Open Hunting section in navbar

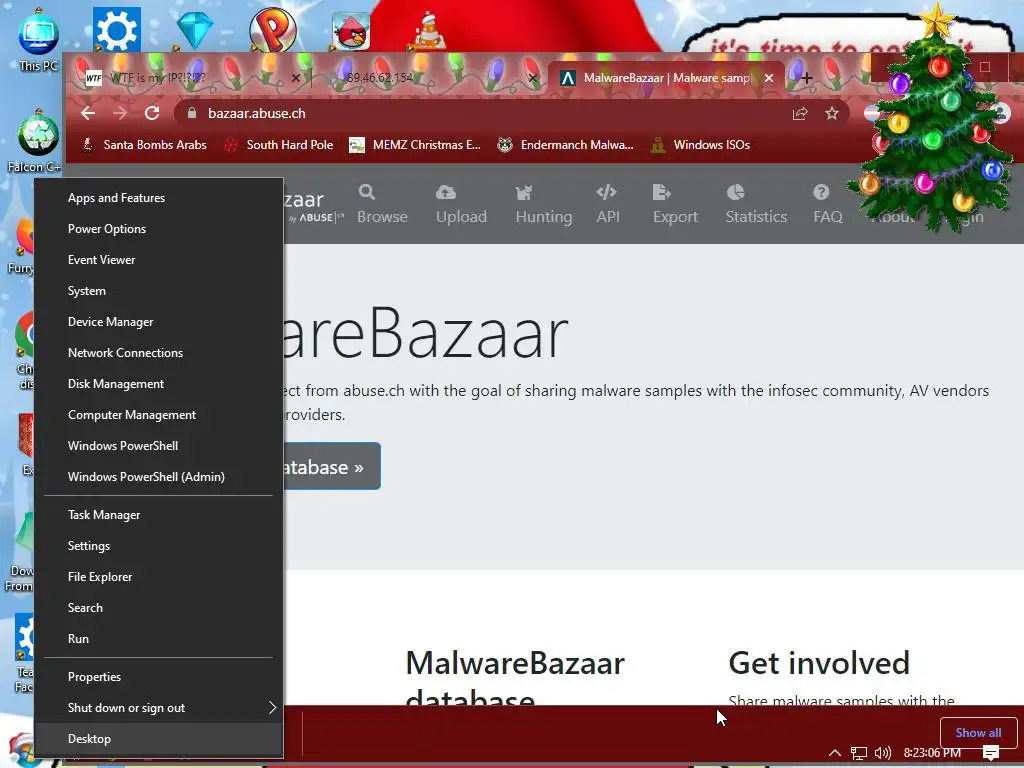pyautogui.click(x=543, y=204)
